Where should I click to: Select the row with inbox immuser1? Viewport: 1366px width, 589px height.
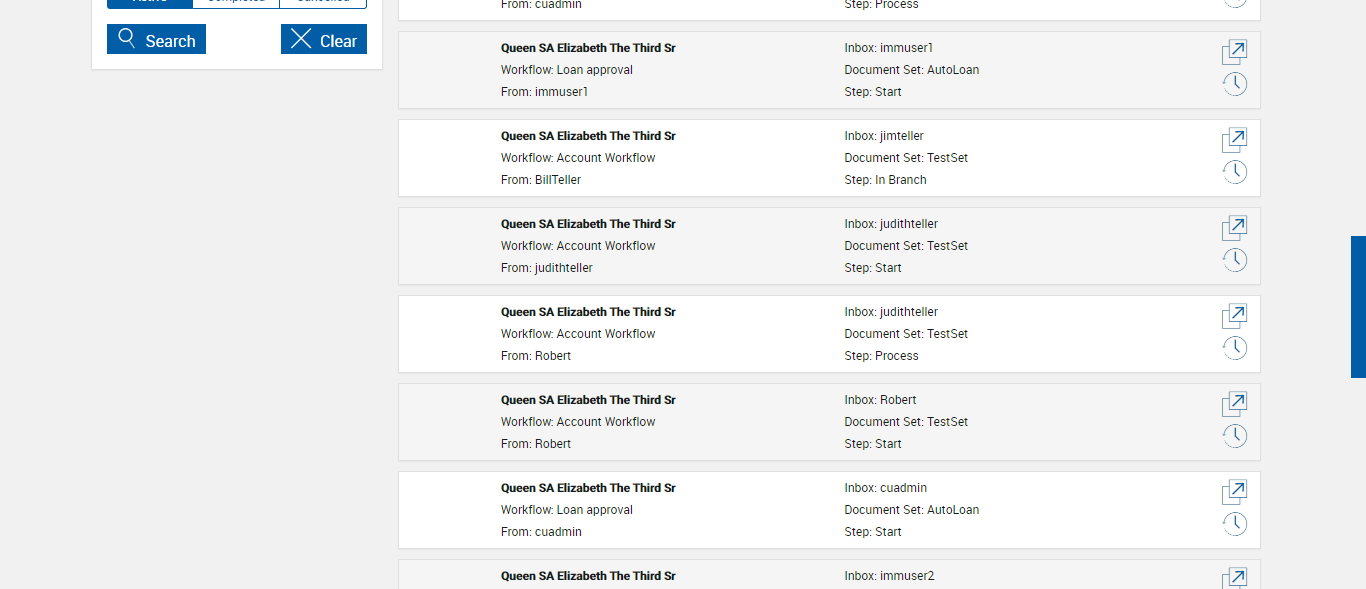(760, 70)
